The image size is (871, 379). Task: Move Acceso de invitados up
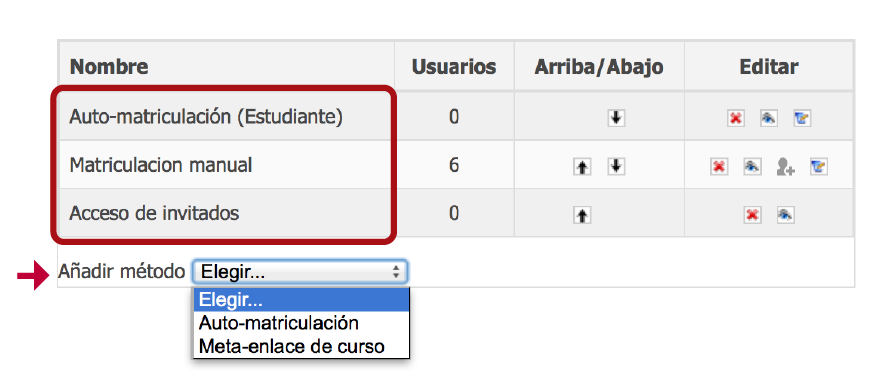coord(582,215)
